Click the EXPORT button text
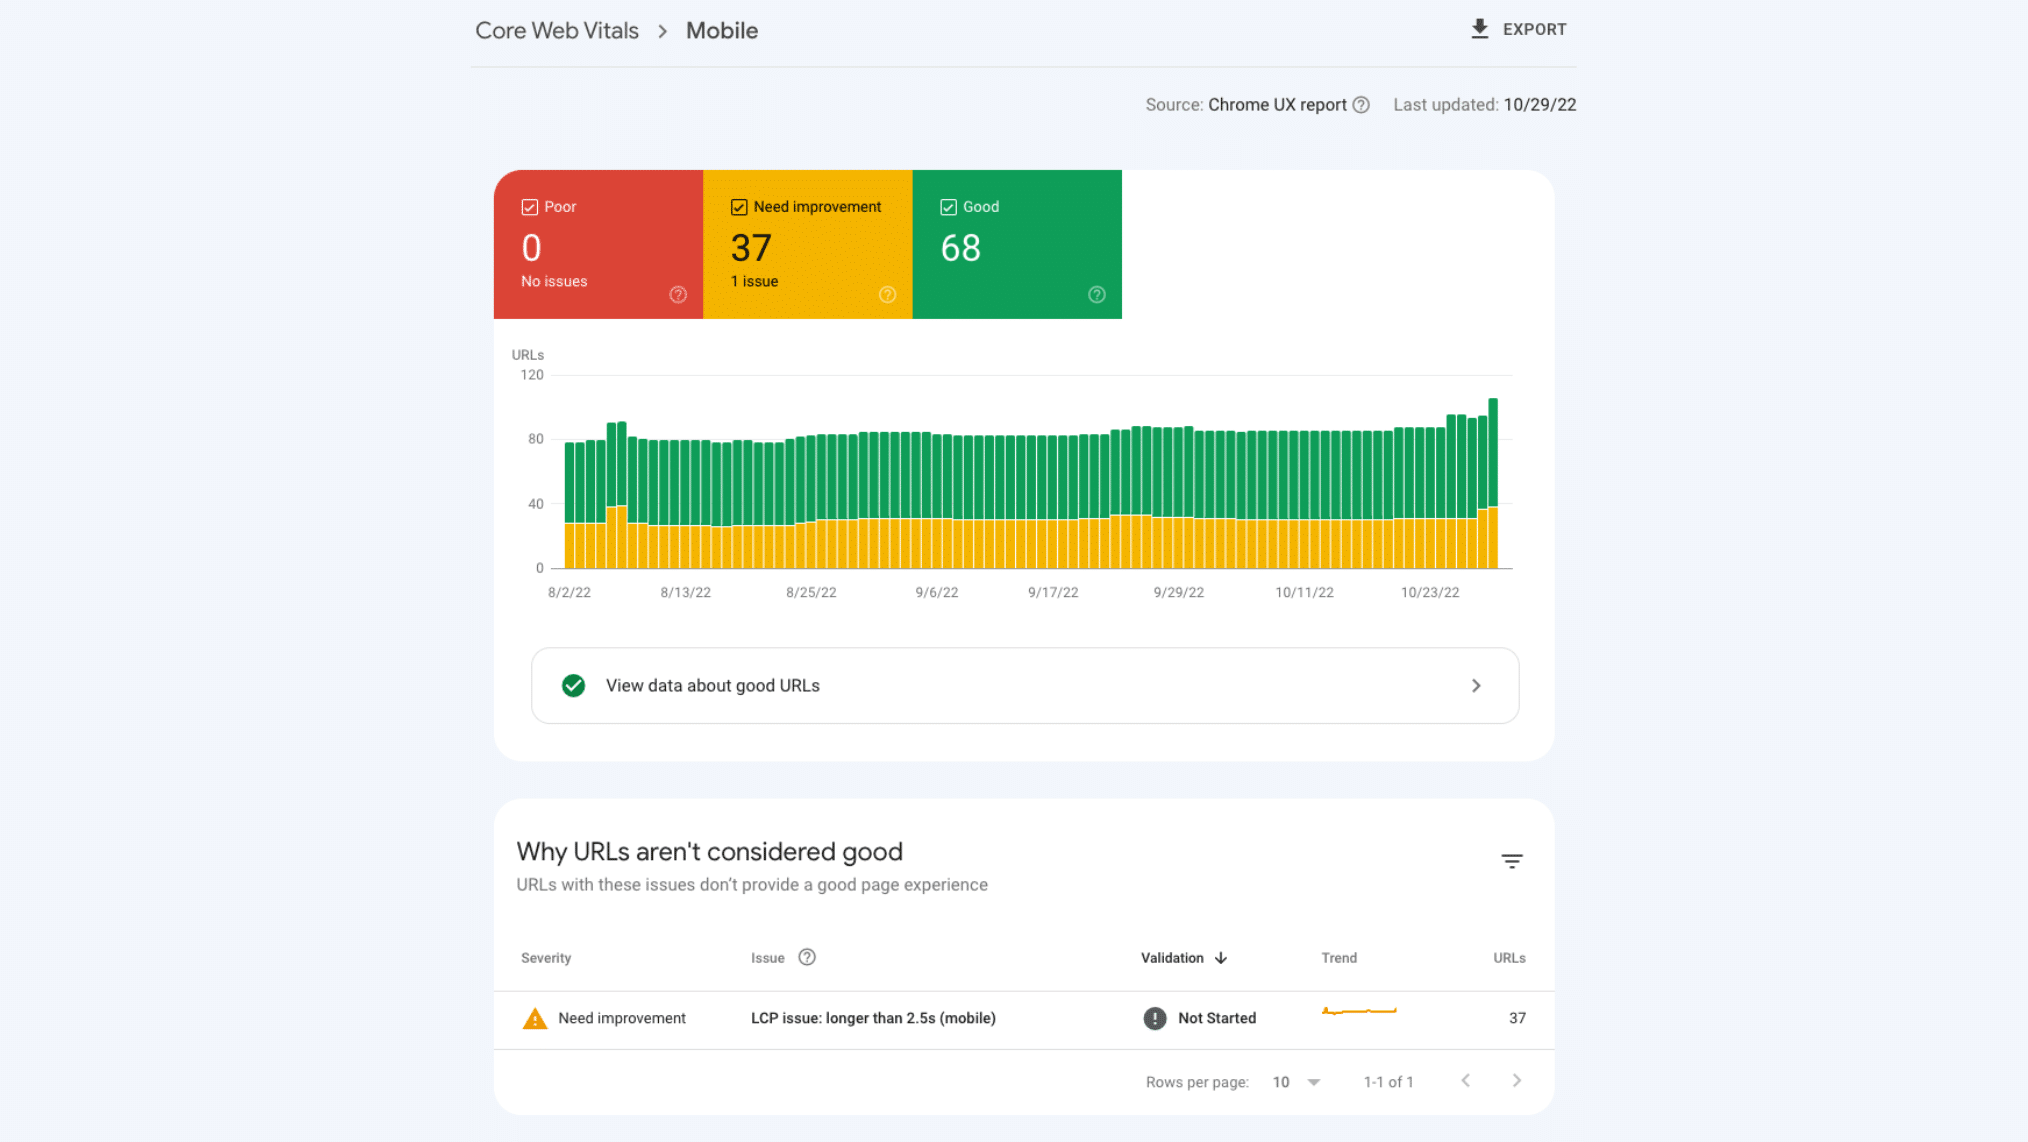The height and width of the screenshot is (1142, 2028). pos(1535,30)
